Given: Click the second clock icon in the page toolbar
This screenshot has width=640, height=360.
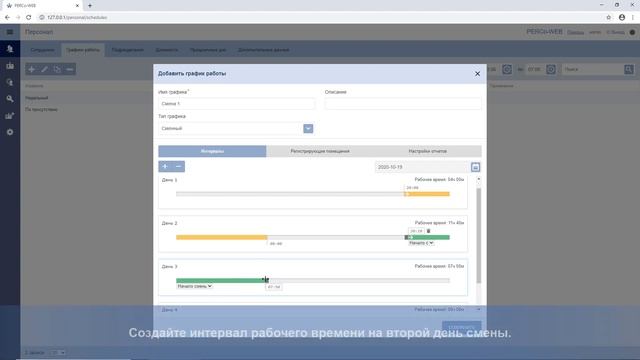Looking at the screenshot, I should click(x=551, y=69).
